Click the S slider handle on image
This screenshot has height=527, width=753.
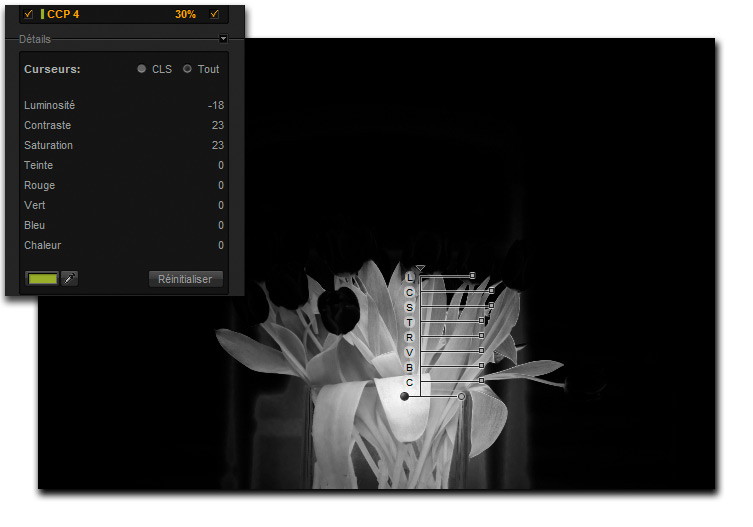[491, 306]
